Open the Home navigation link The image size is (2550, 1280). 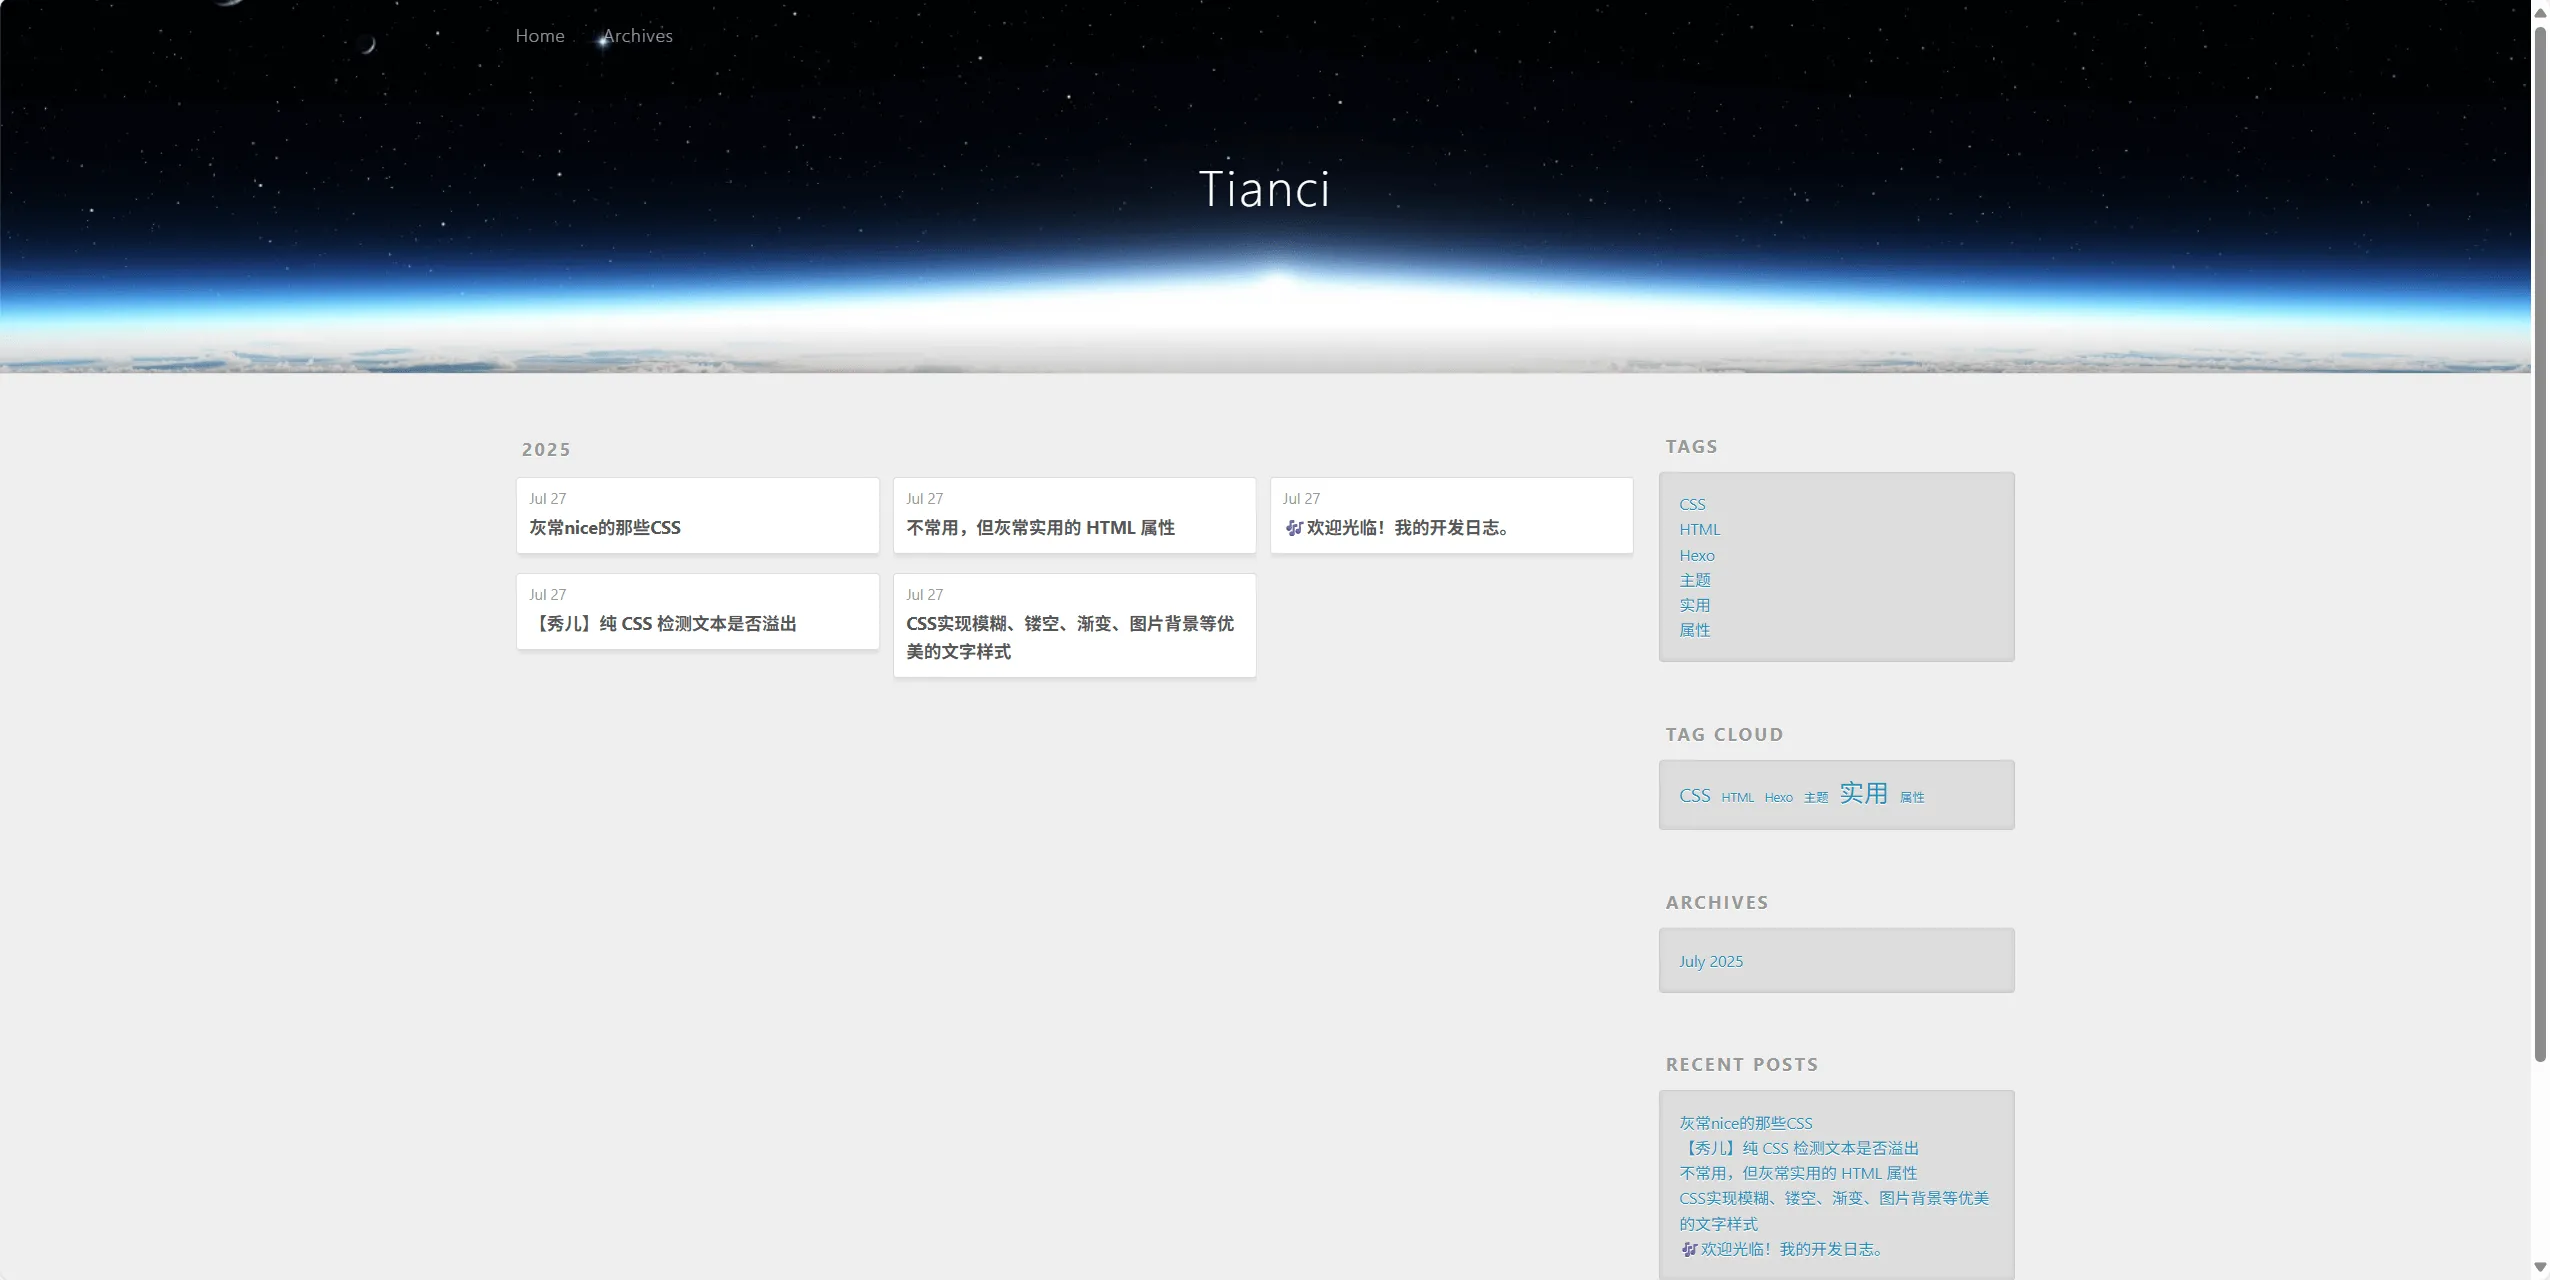(540, 36)
